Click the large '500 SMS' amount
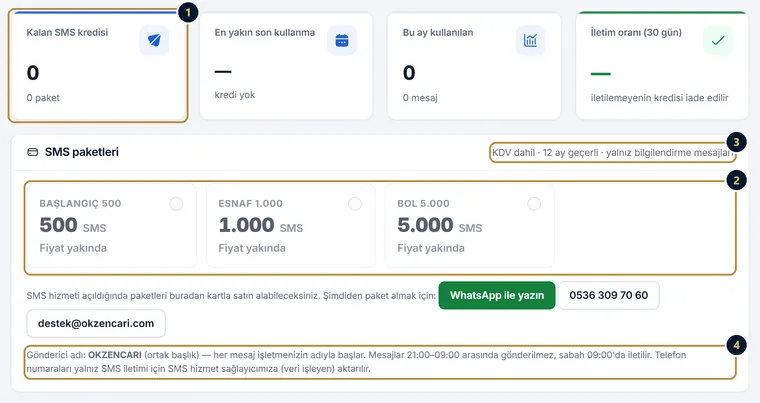This screenshot has width=760, height=403. point(73,226)
